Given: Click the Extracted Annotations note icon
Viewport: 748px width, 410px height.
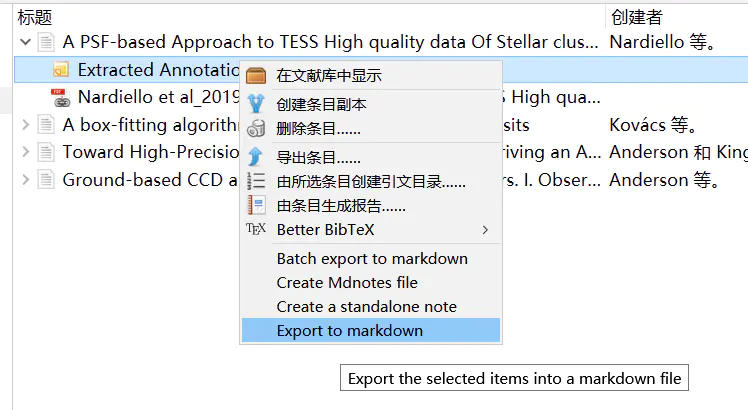Looking at the screenshot, I should pyautogui.click(x=60, y=70).
